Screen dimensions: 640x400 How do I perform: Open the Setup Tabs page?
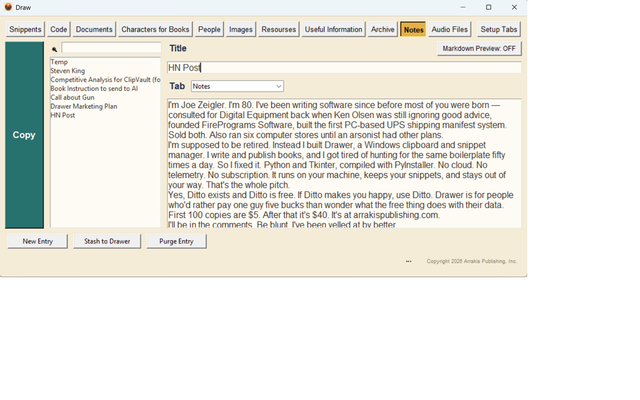[499, 29]
